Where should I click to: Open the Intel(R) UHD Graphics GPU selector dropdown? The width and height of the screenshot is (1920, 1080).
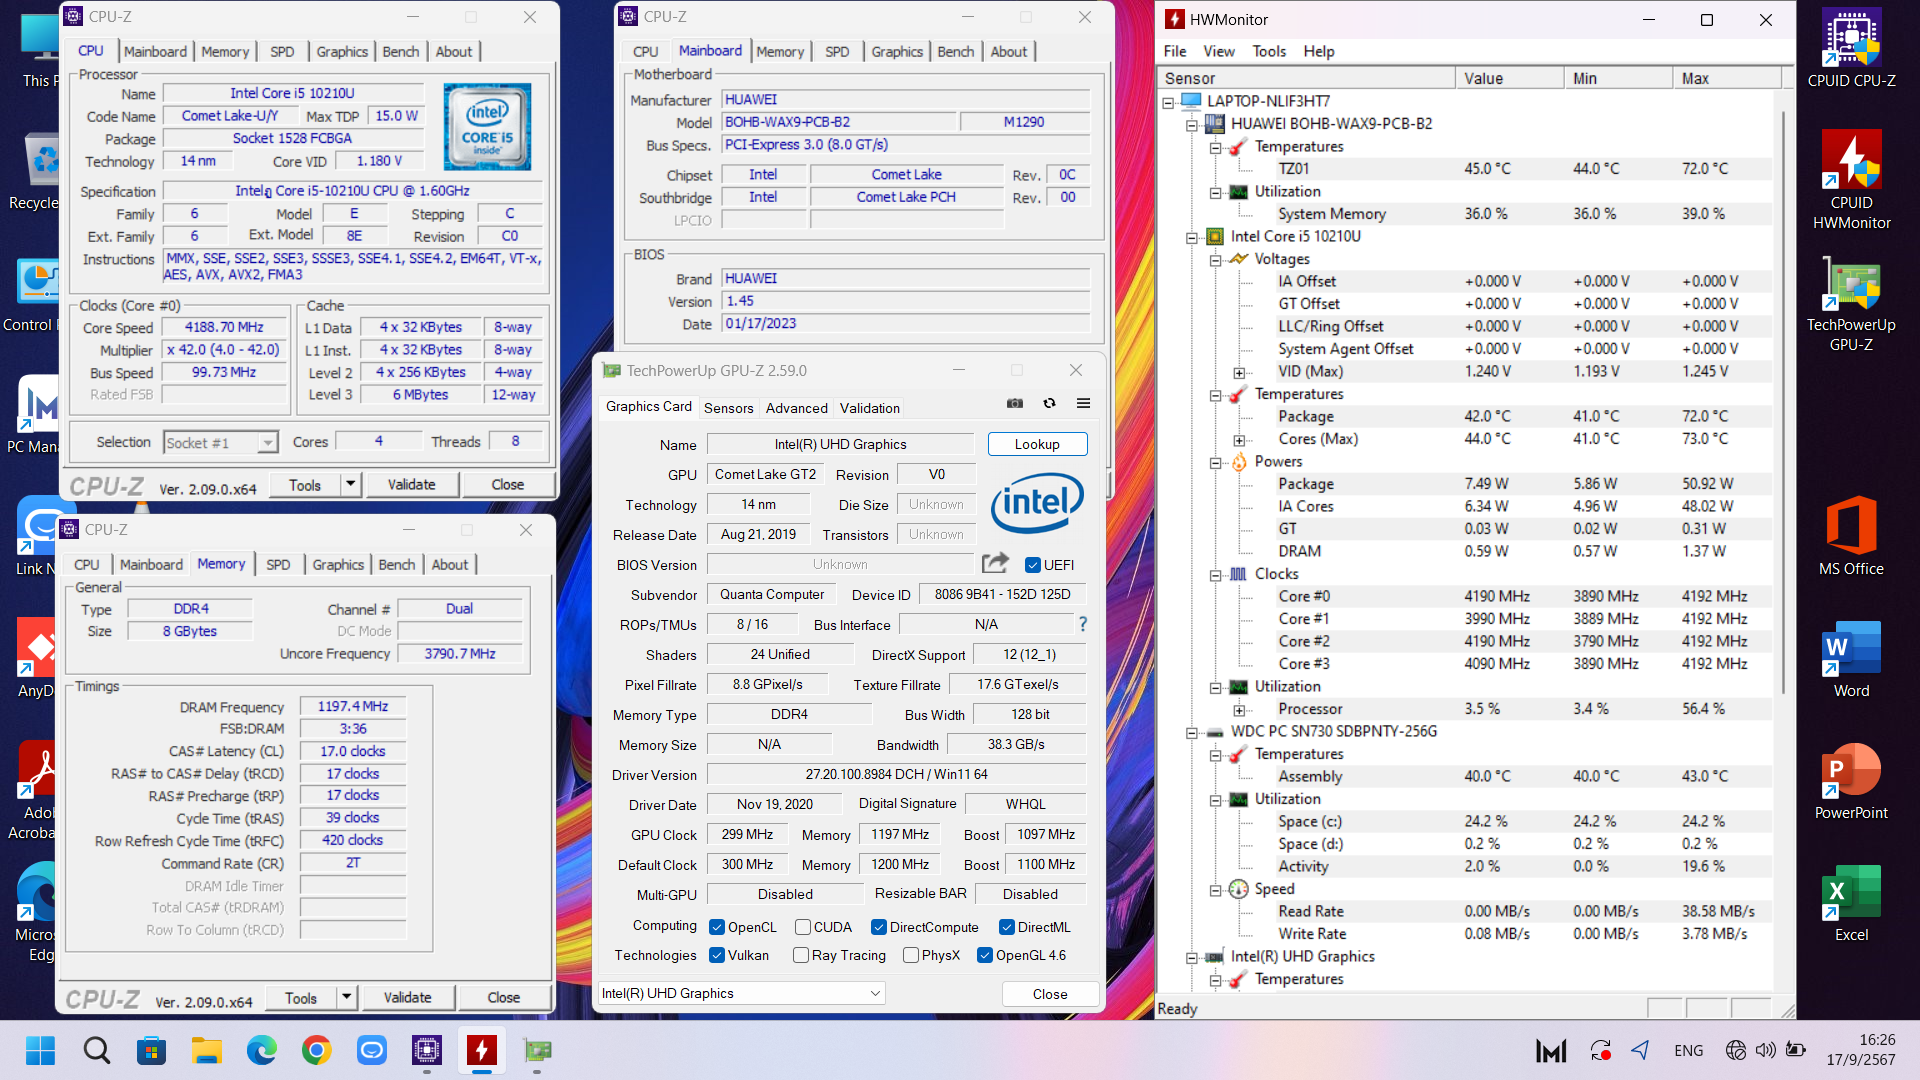(741, 993)
